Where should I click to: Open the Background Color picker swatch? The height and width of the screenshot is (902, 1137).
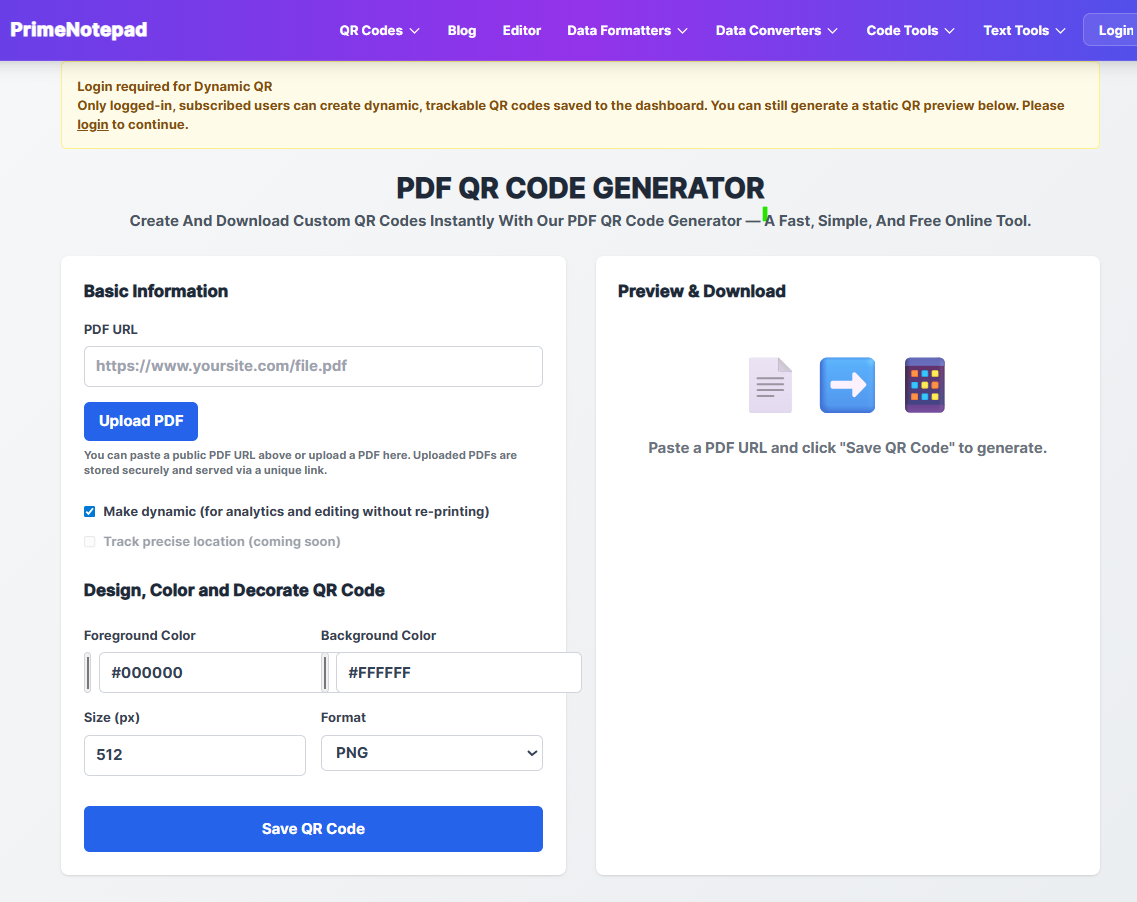[325, 672]
